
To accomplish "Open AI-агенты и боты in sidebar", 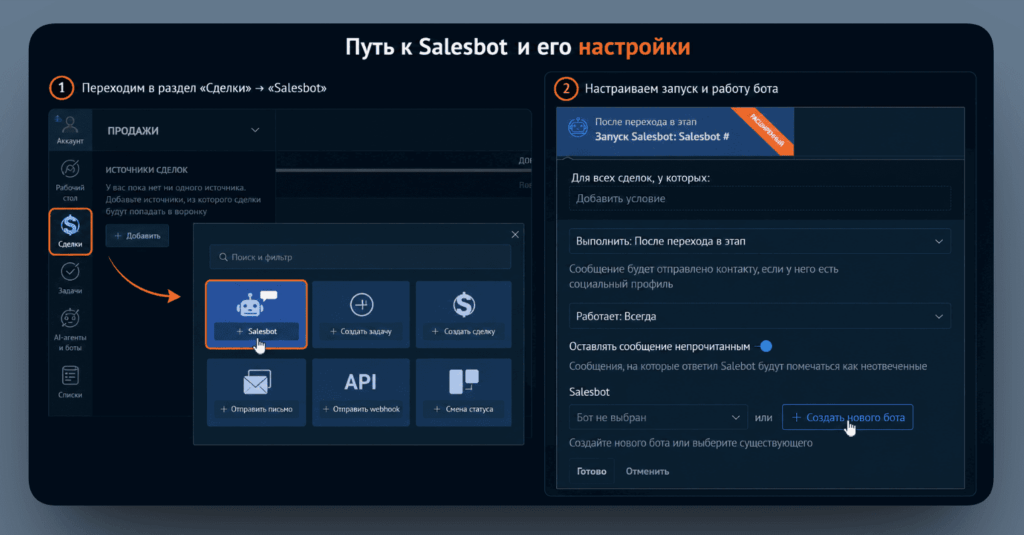I will (70, 329).
